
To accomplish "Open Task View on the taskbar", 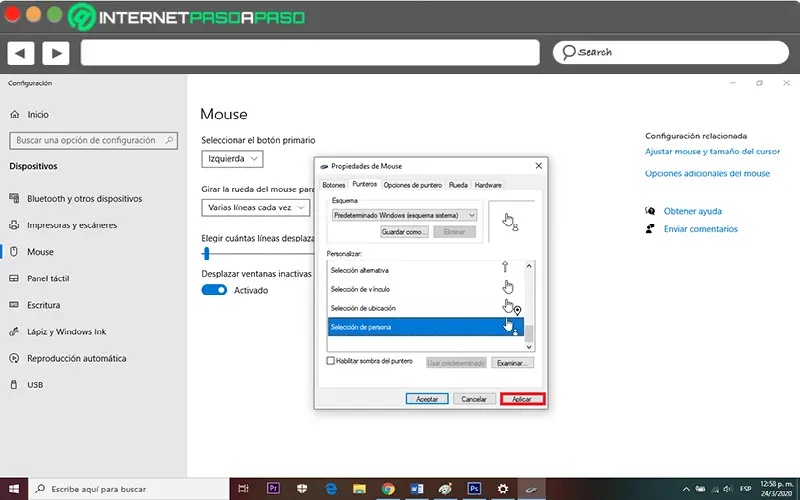I will pyautogui.click(x=243, y=489).
